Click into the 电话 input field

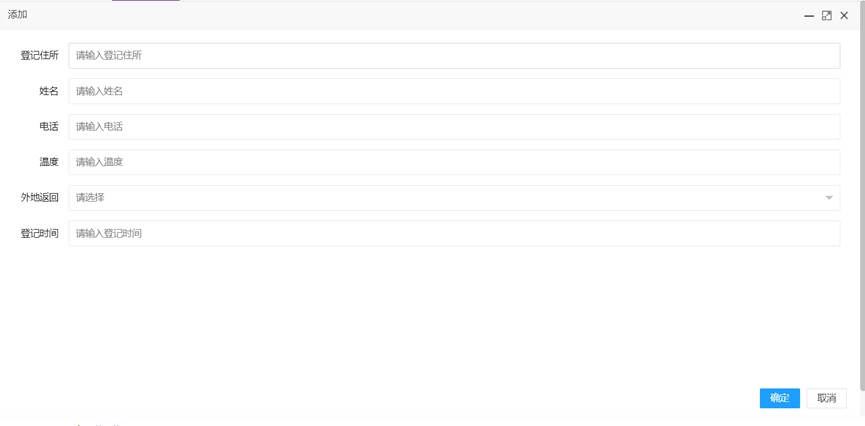coord(454,127)
